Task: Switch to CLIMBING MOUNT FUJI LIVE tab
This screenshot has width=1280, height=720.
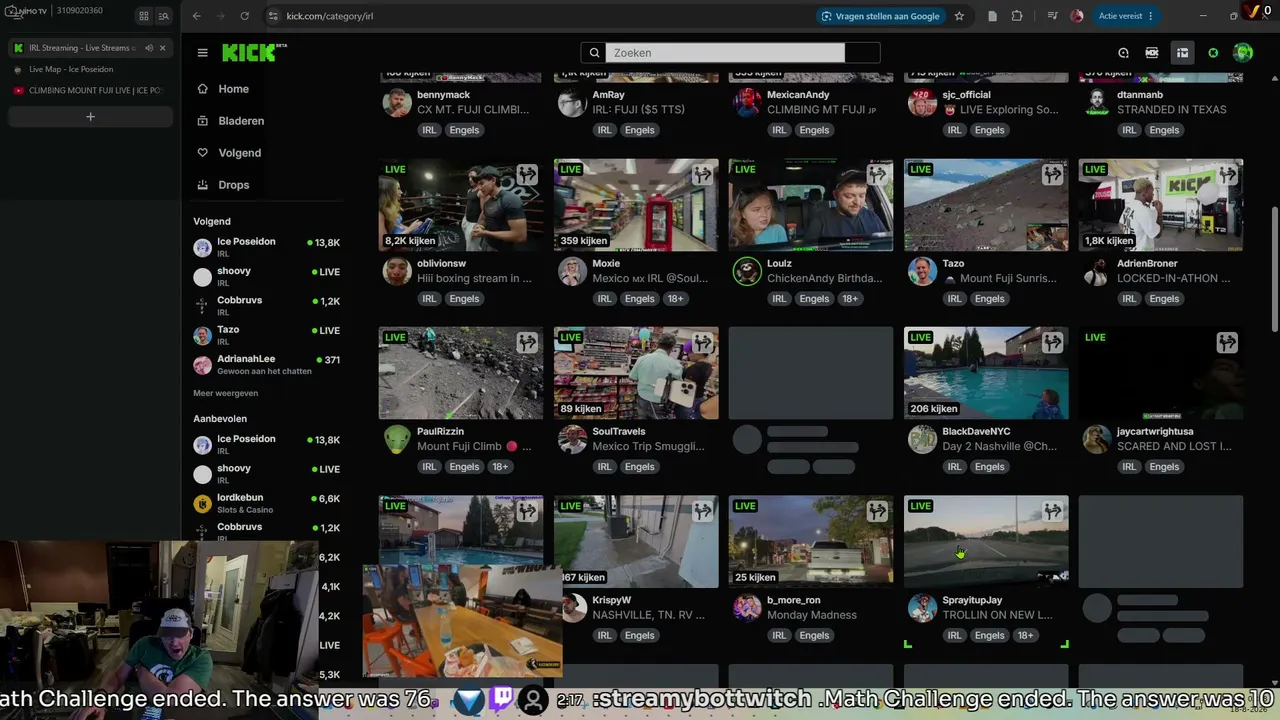Action: 90,90
